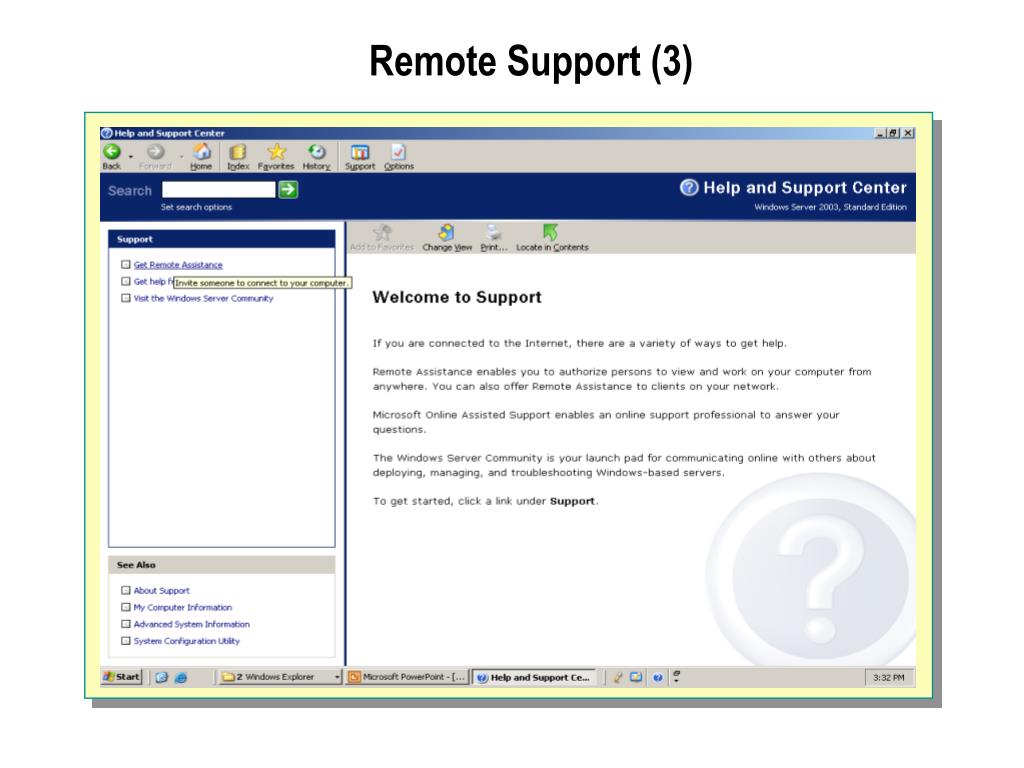1024x768 pixels.
Task: Open the About Support link
Action: click(161, 590)
